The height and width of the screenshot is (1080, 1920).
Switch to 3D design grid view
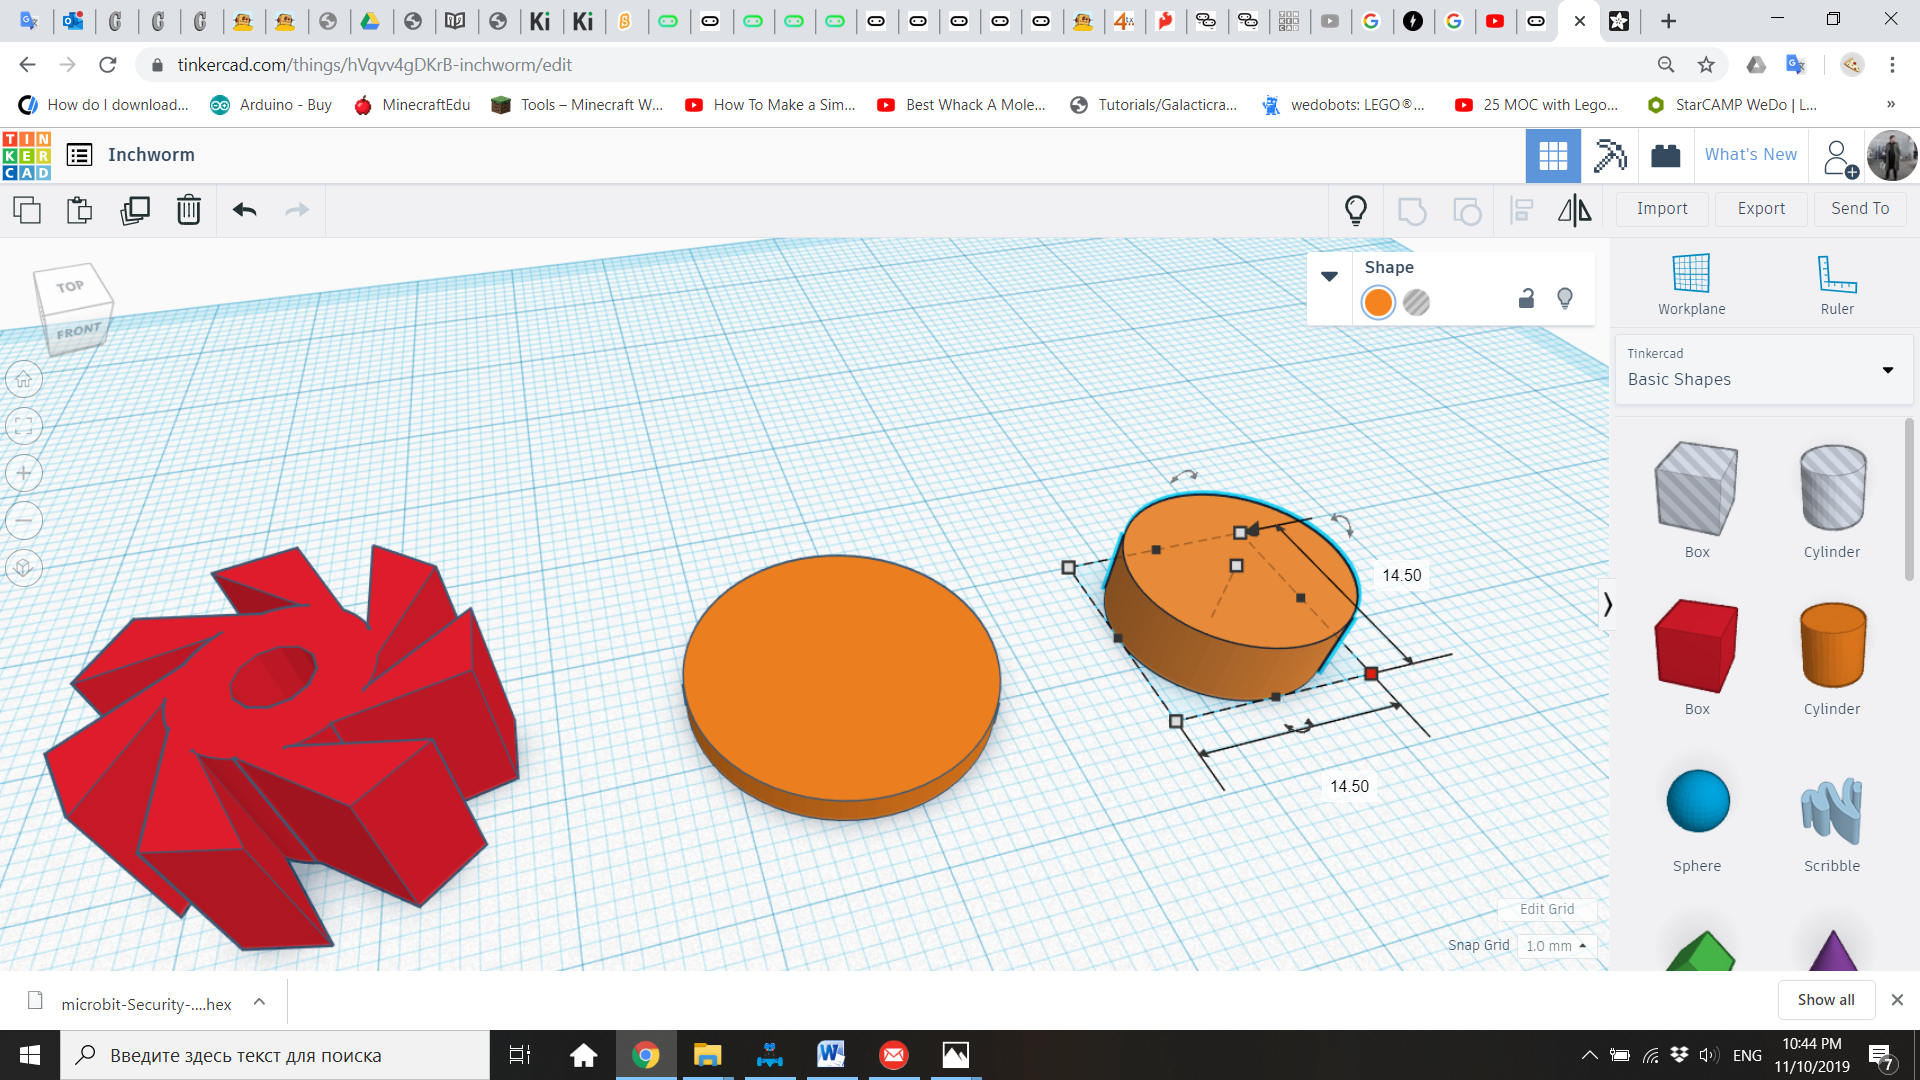pyautogui.click(x=1553, y=155)
